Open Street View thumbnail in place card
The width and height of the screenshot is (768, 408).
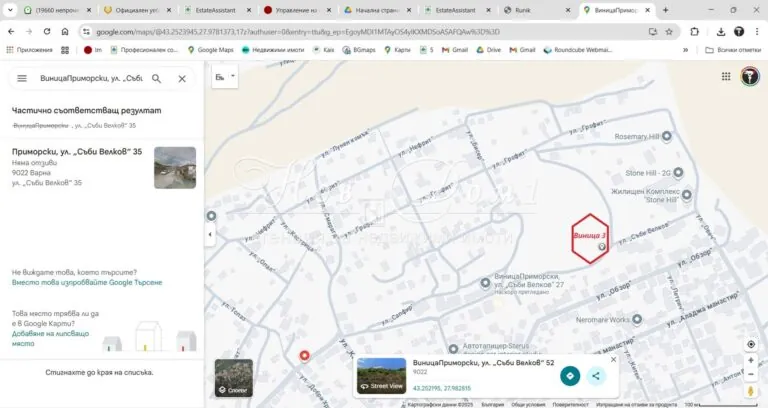pos(381,375)
